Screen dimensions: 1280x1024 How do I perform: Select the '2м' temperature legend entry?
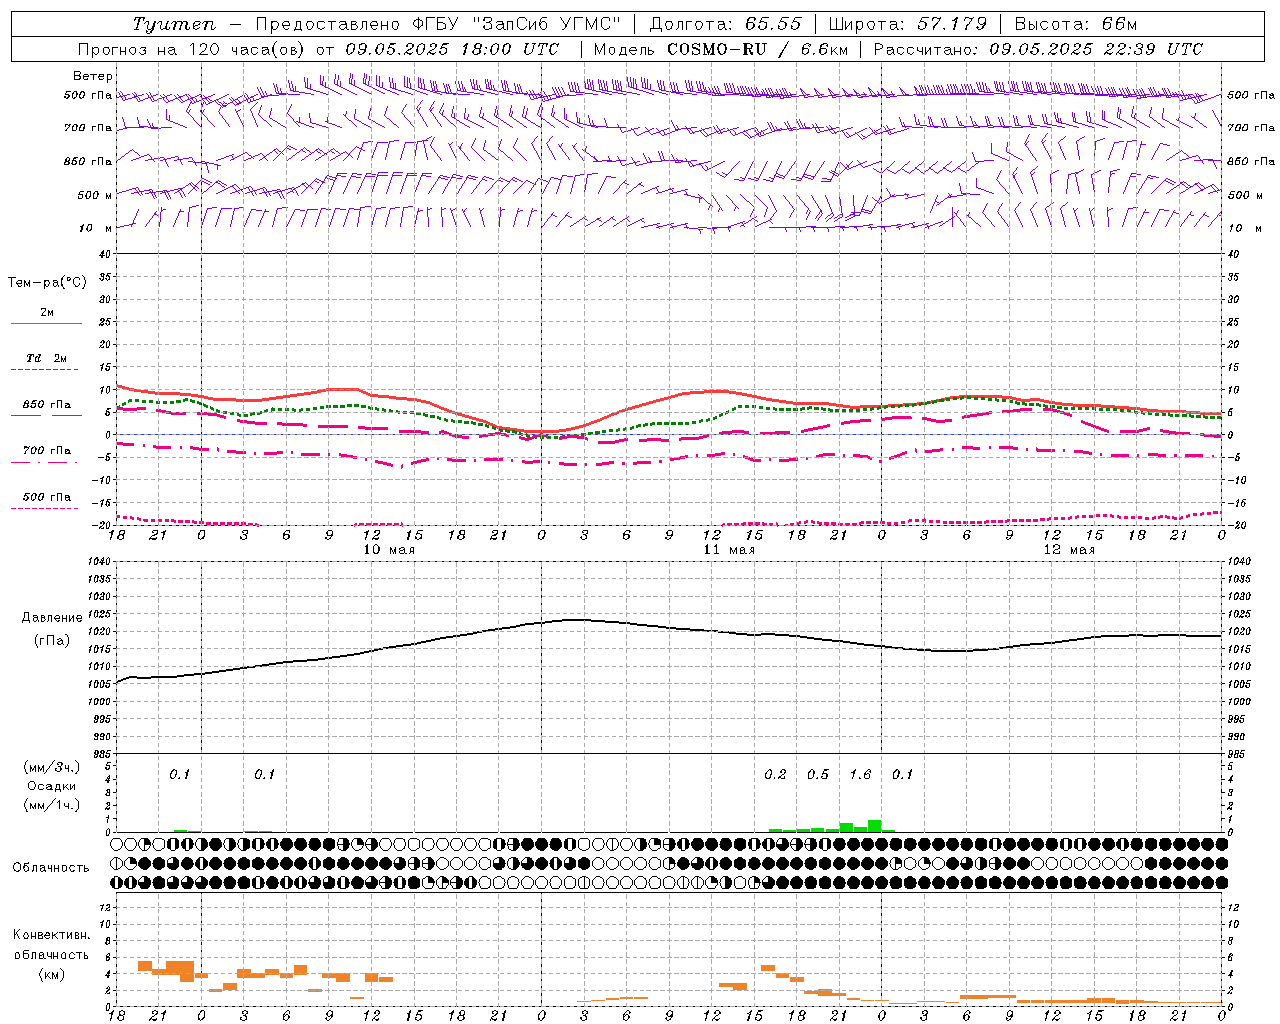(47, 312)
